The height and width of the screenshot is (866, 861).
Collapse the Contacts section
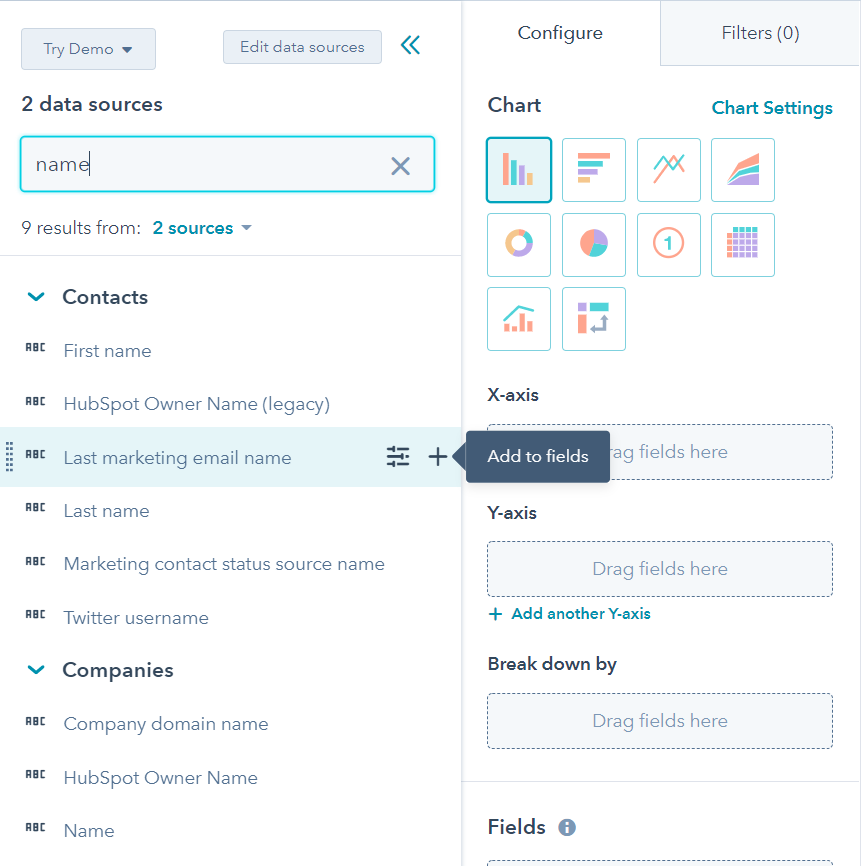click(x=36, y=297)
